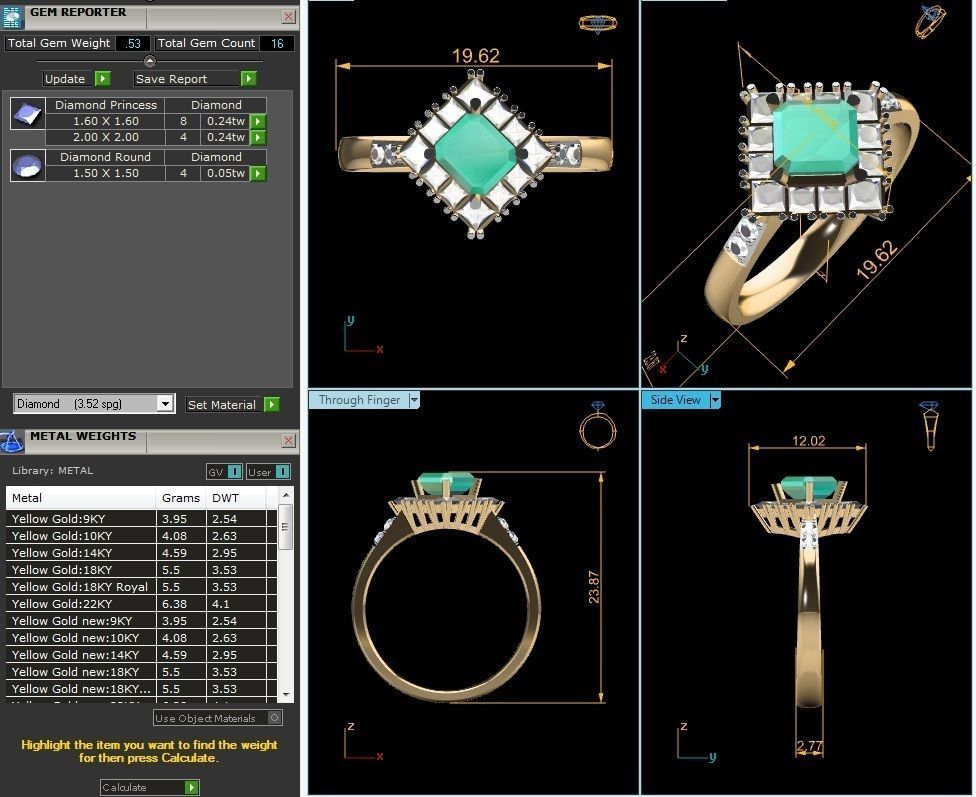Click the Set Material green arrow

click(271, 405)
